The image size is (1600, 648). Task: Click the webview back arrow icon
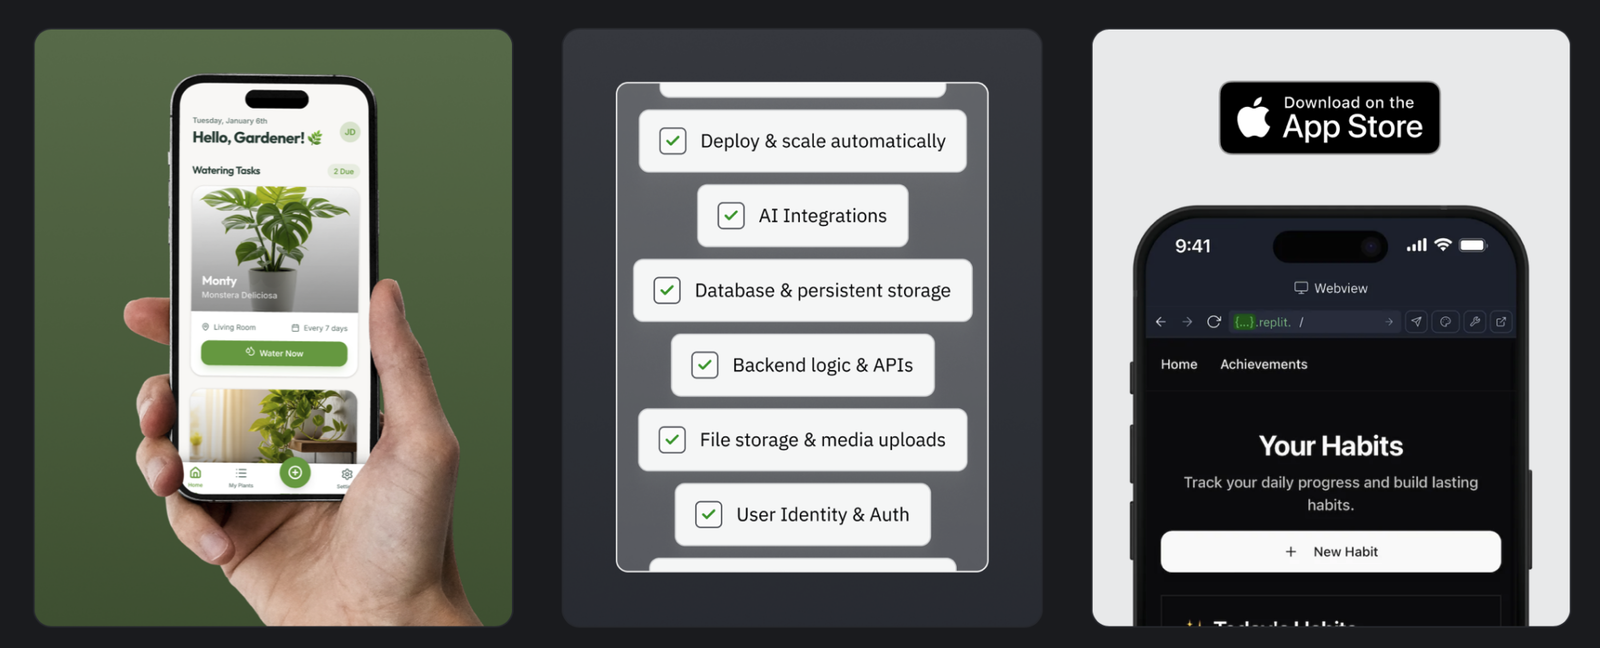click(x=1160, y=322)
